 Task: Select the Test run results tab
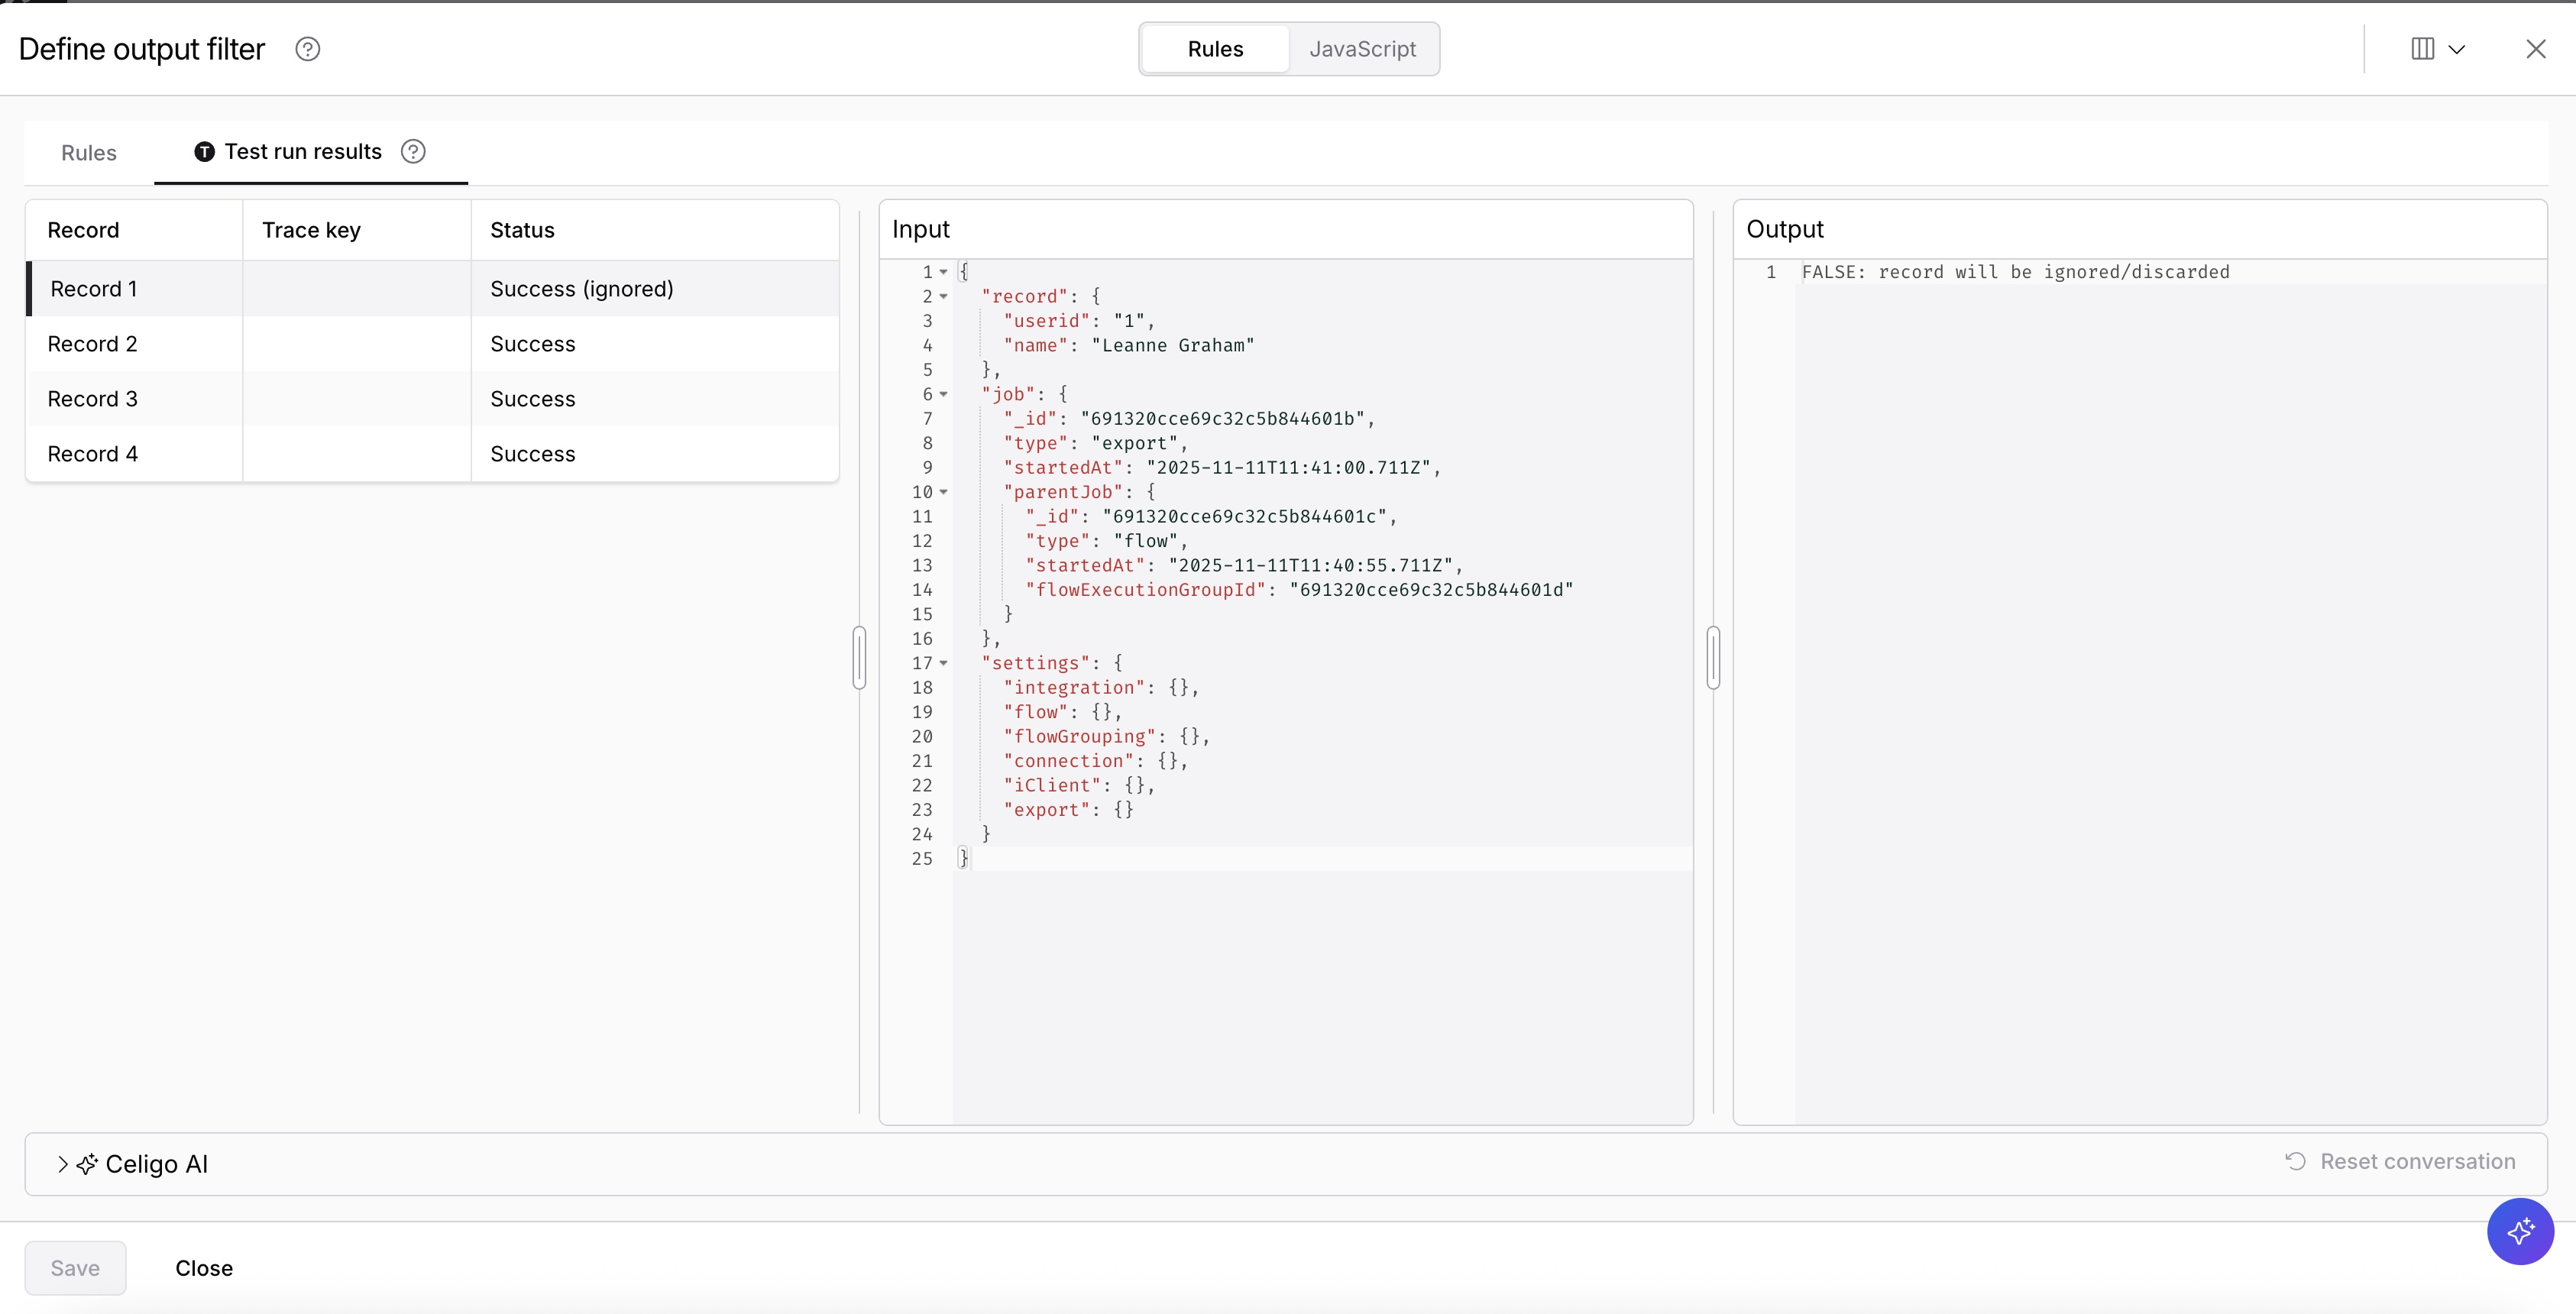(x=310, y=152)
